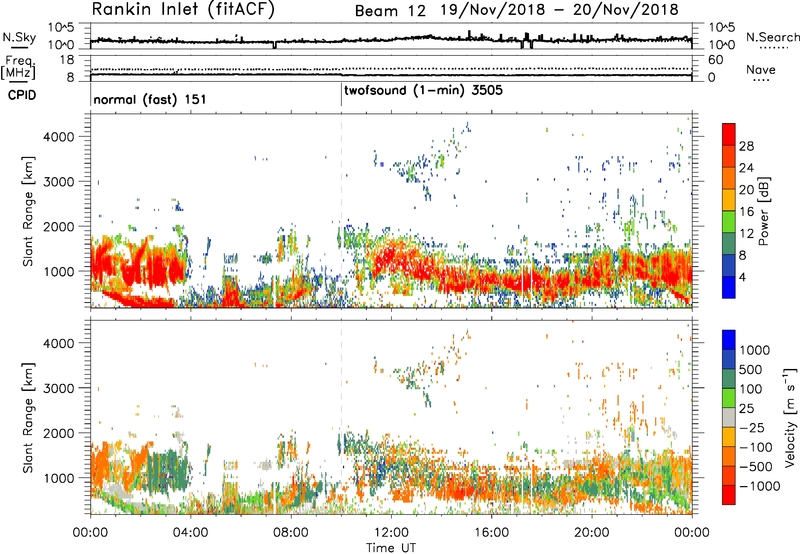
Task: Click the '4000' range tick of power panel
Action: (x=59, y=137)
